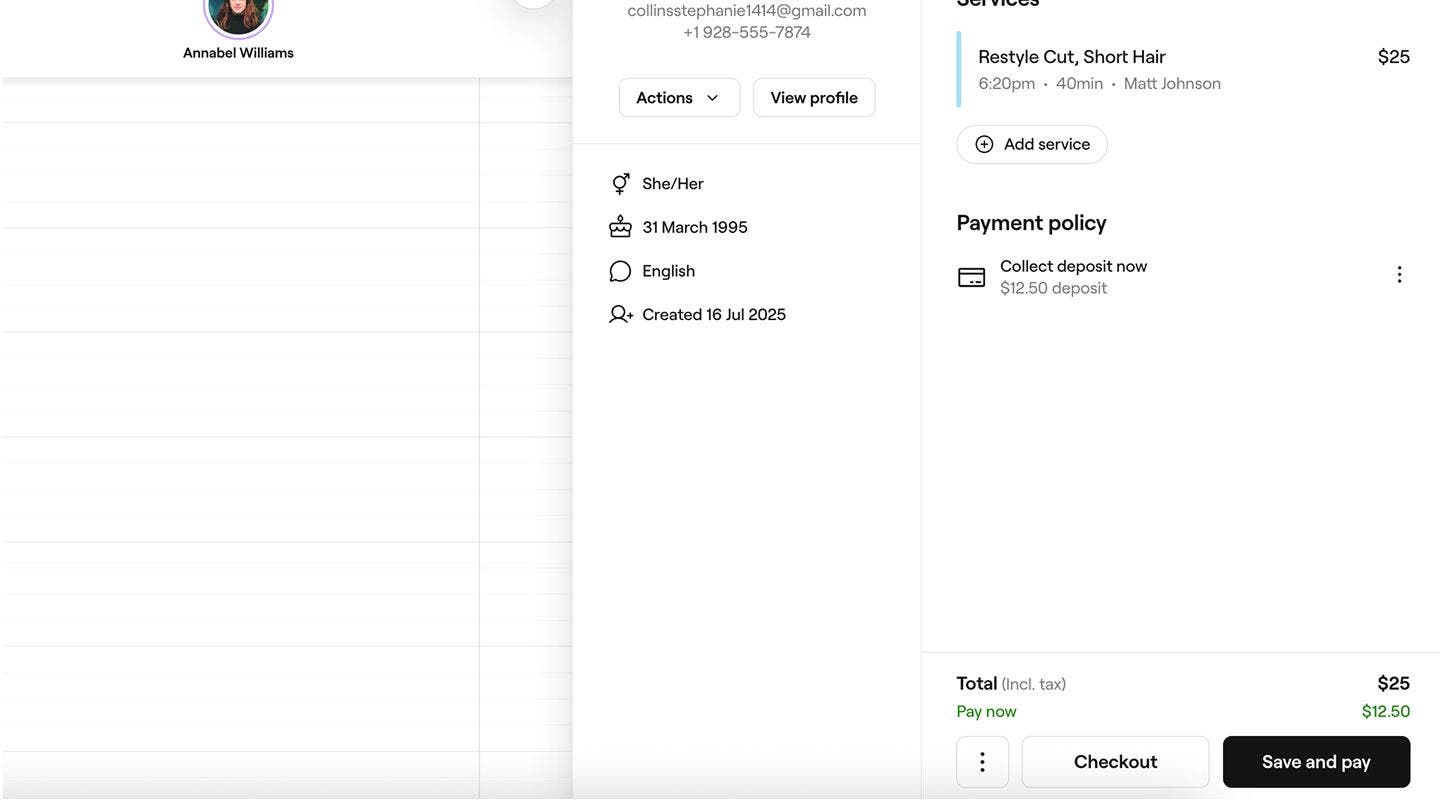1440x800 pixels.
Task: Open more options beside Checkout button
Action: pos(982,762)
